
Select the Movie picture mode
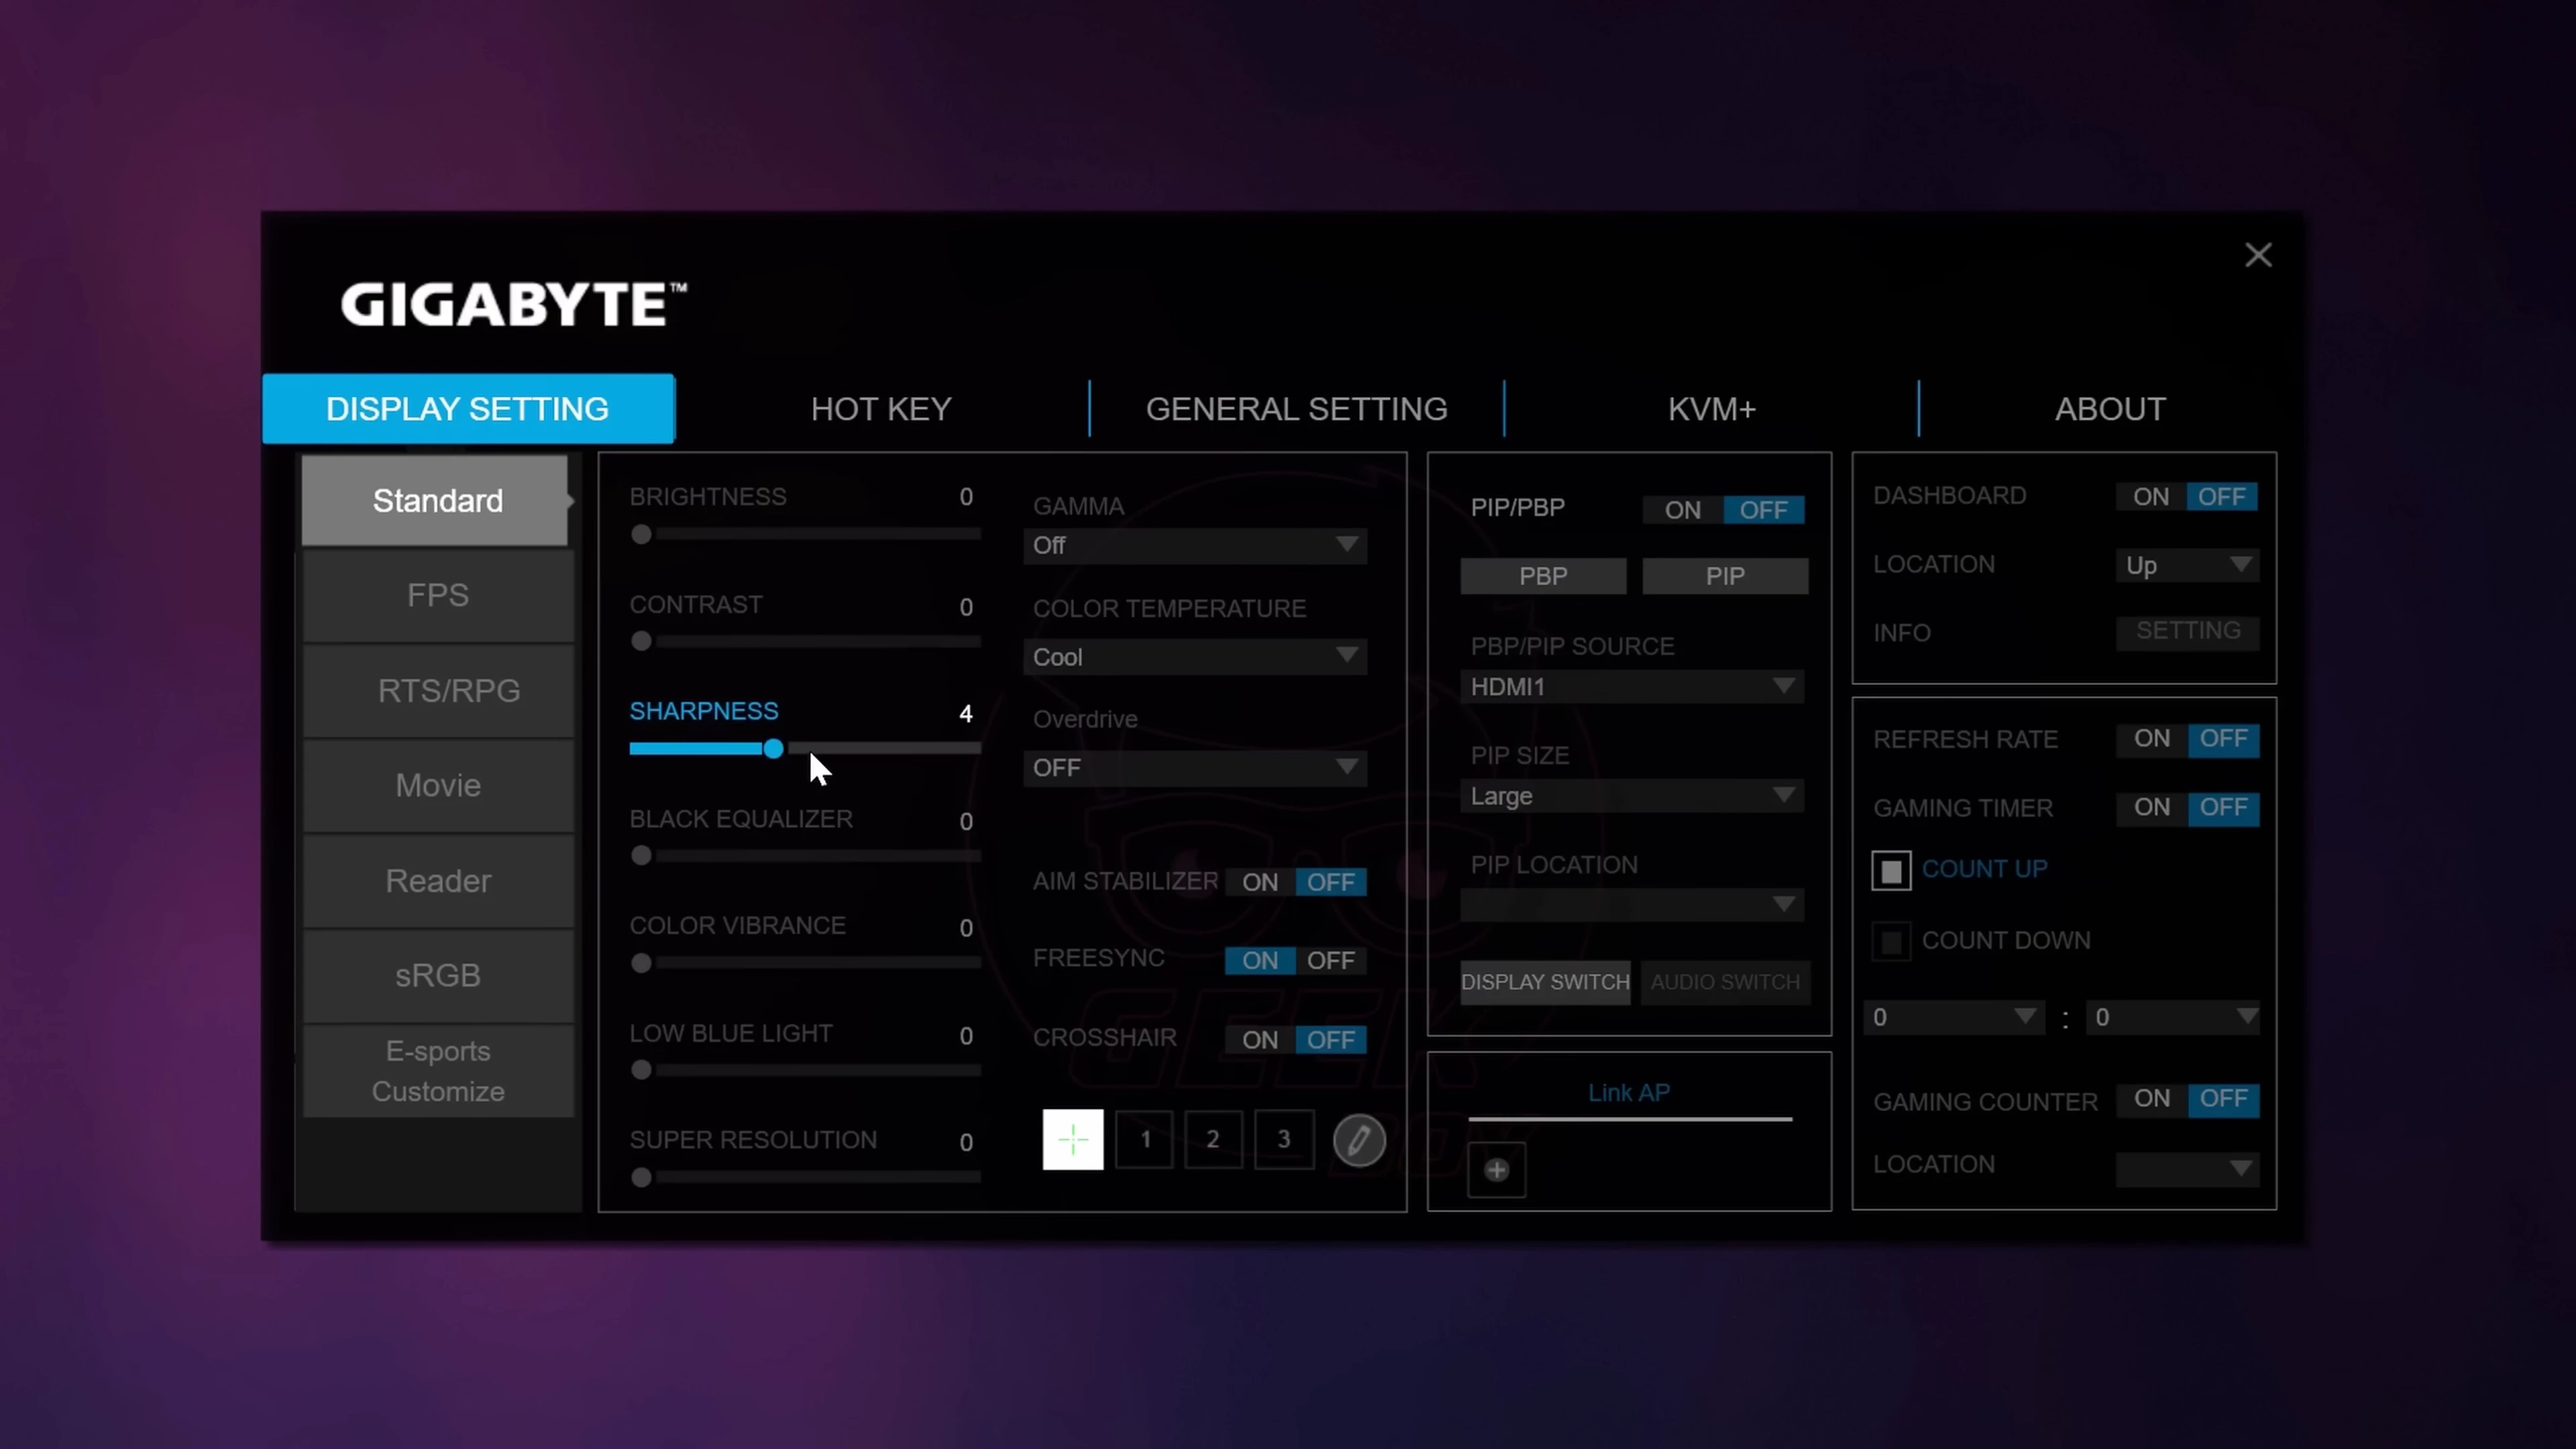pyautogui.click(x=438, y=786)
